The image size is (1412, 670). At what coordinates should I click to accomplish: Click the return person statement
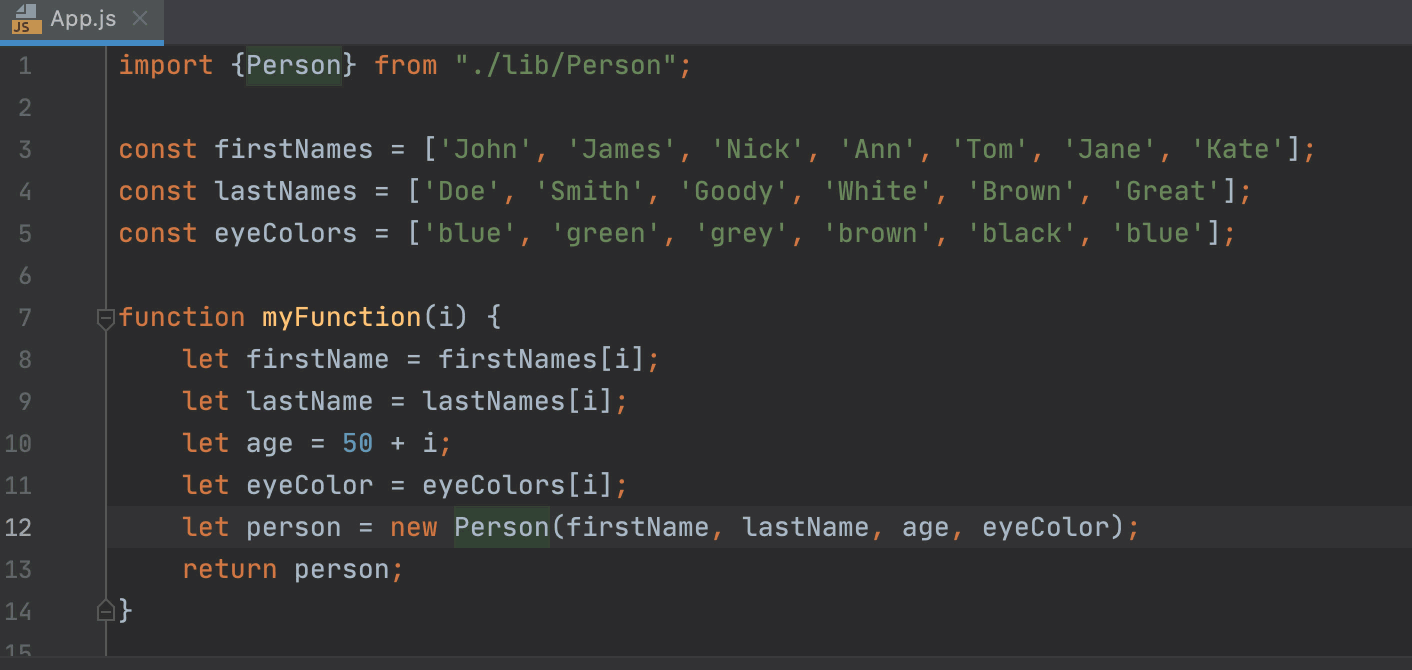pos(292,568)
